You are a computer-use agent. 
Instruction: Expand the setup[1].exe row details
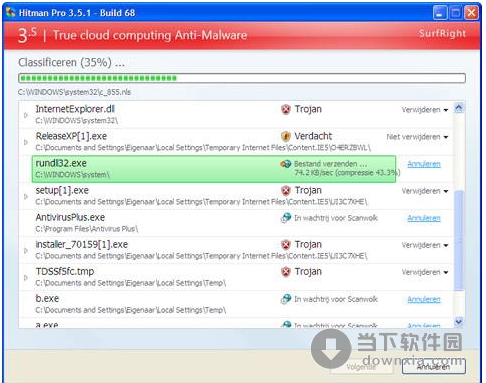[x=26, y=197]
